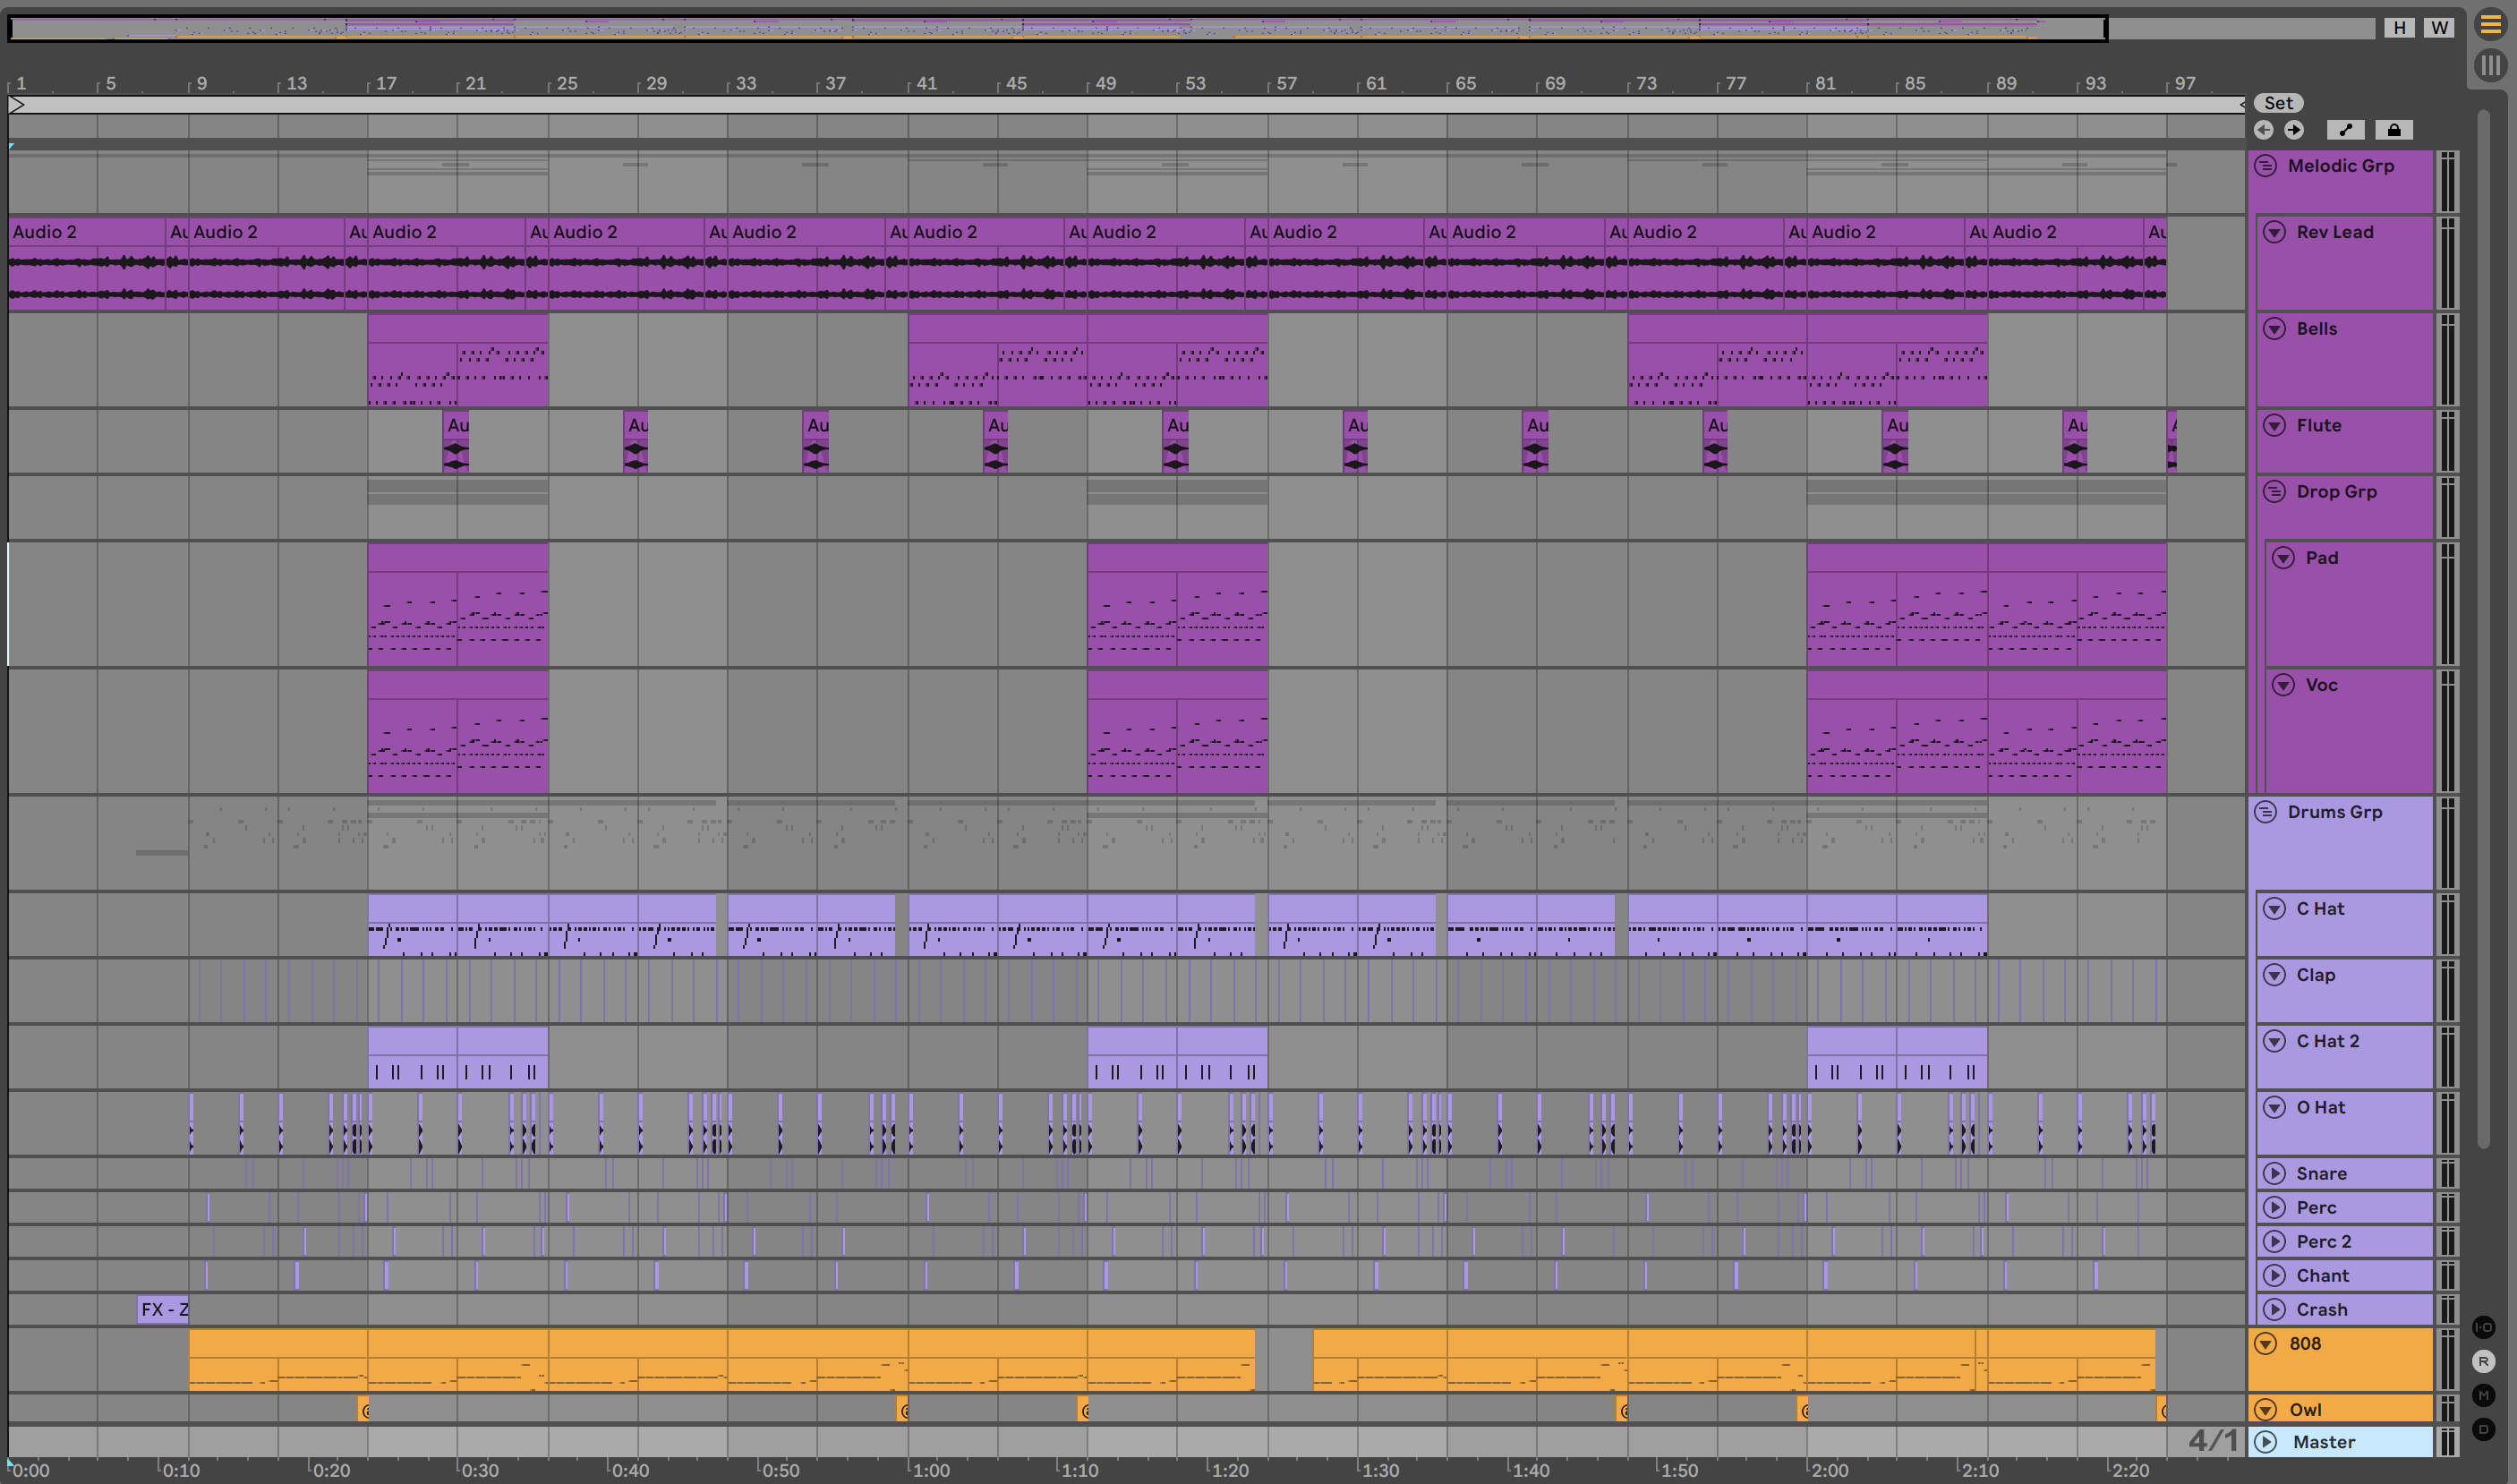This screenshot has width=2517, height=1484.
Task: Collapse the 808 track
Action: [2266, 1344]
